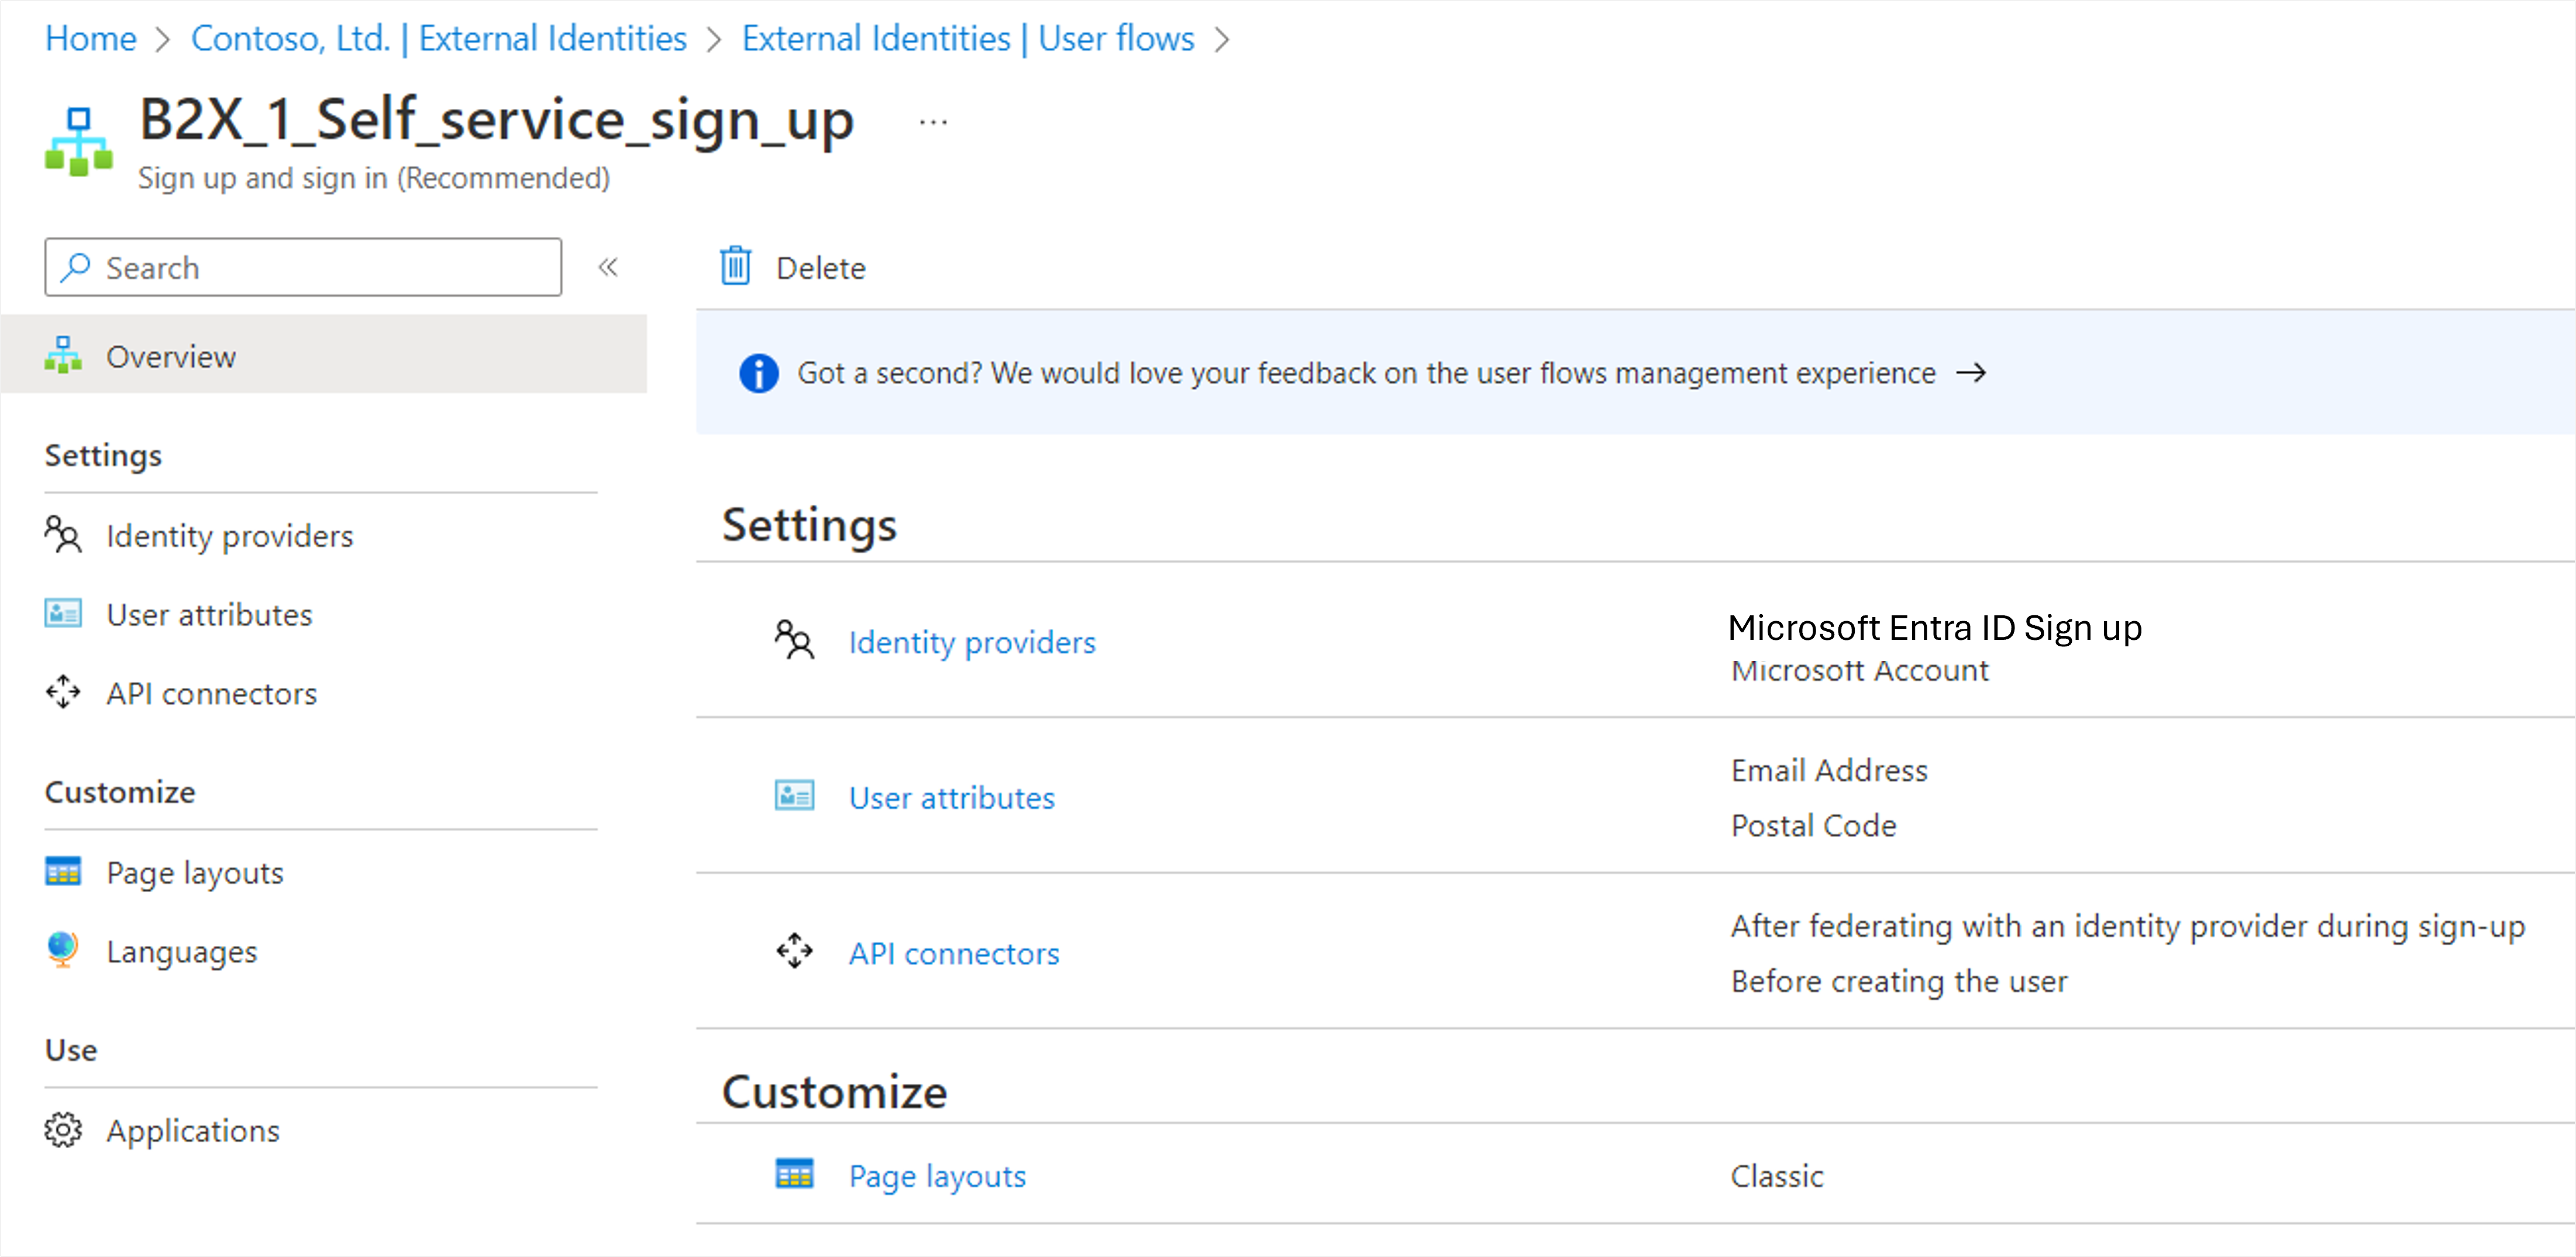Click main pane Page layouts table icon
The height and width of the screenshot is (1257, 2576).
pyautogui.click(x=795, y=1174)
